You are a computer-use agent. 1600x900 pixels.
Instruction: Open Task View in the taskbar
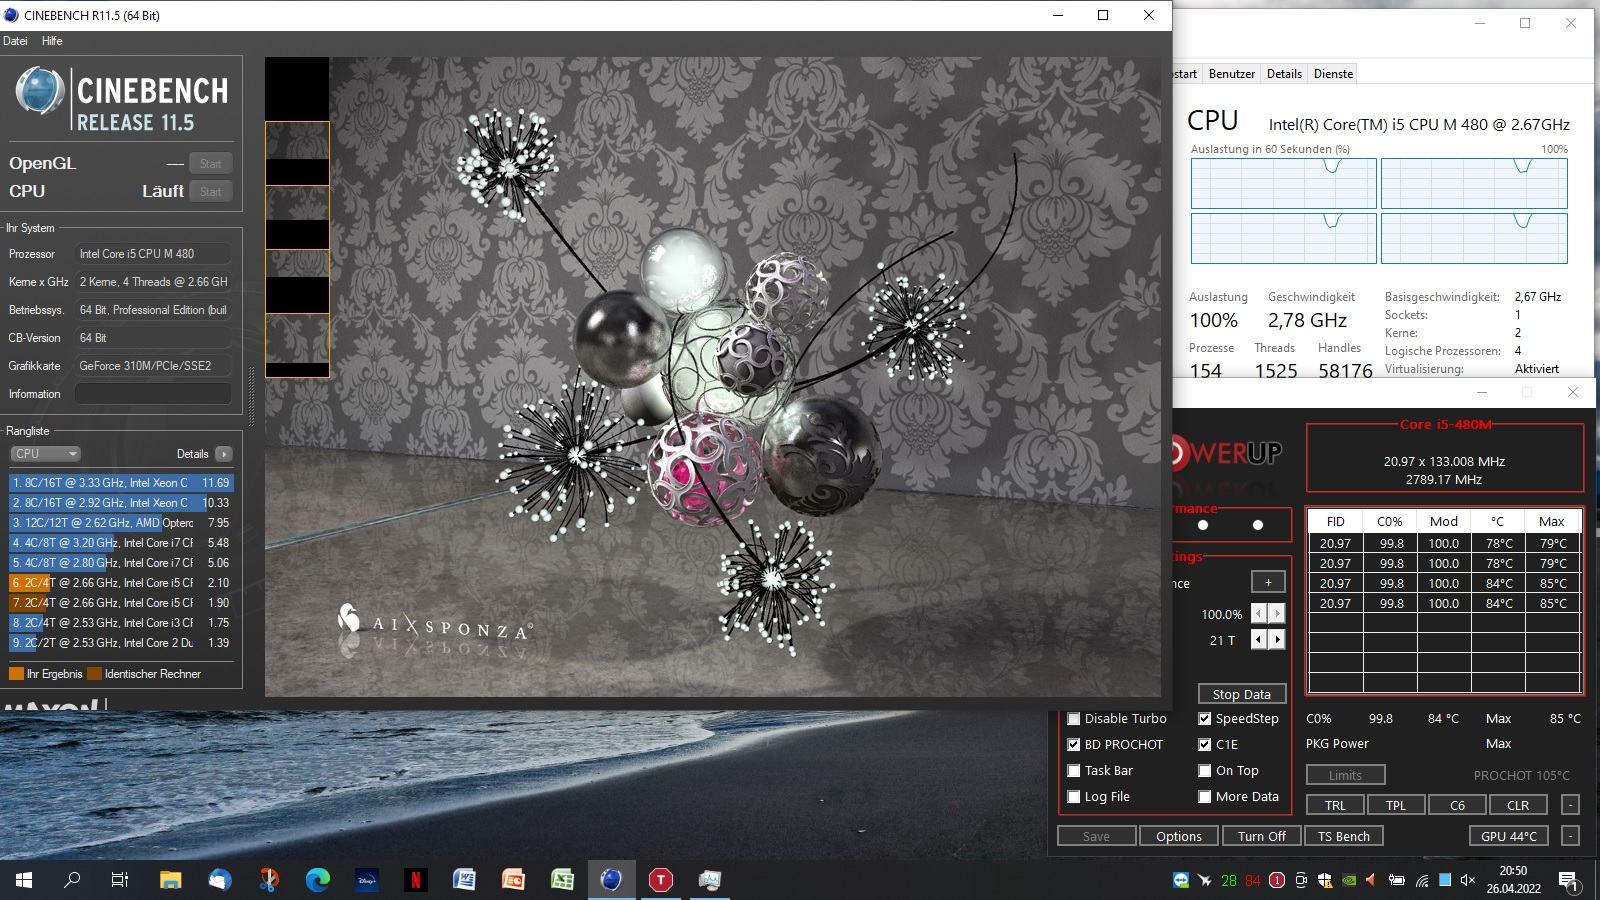coord(120,880)
